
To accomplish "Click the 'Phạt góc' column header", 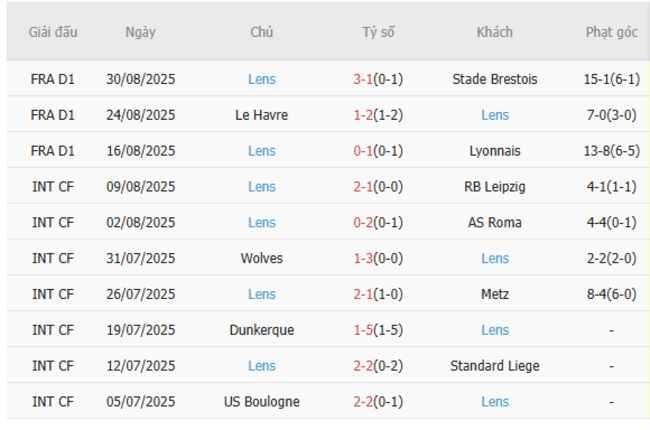I will click(611, 32).
